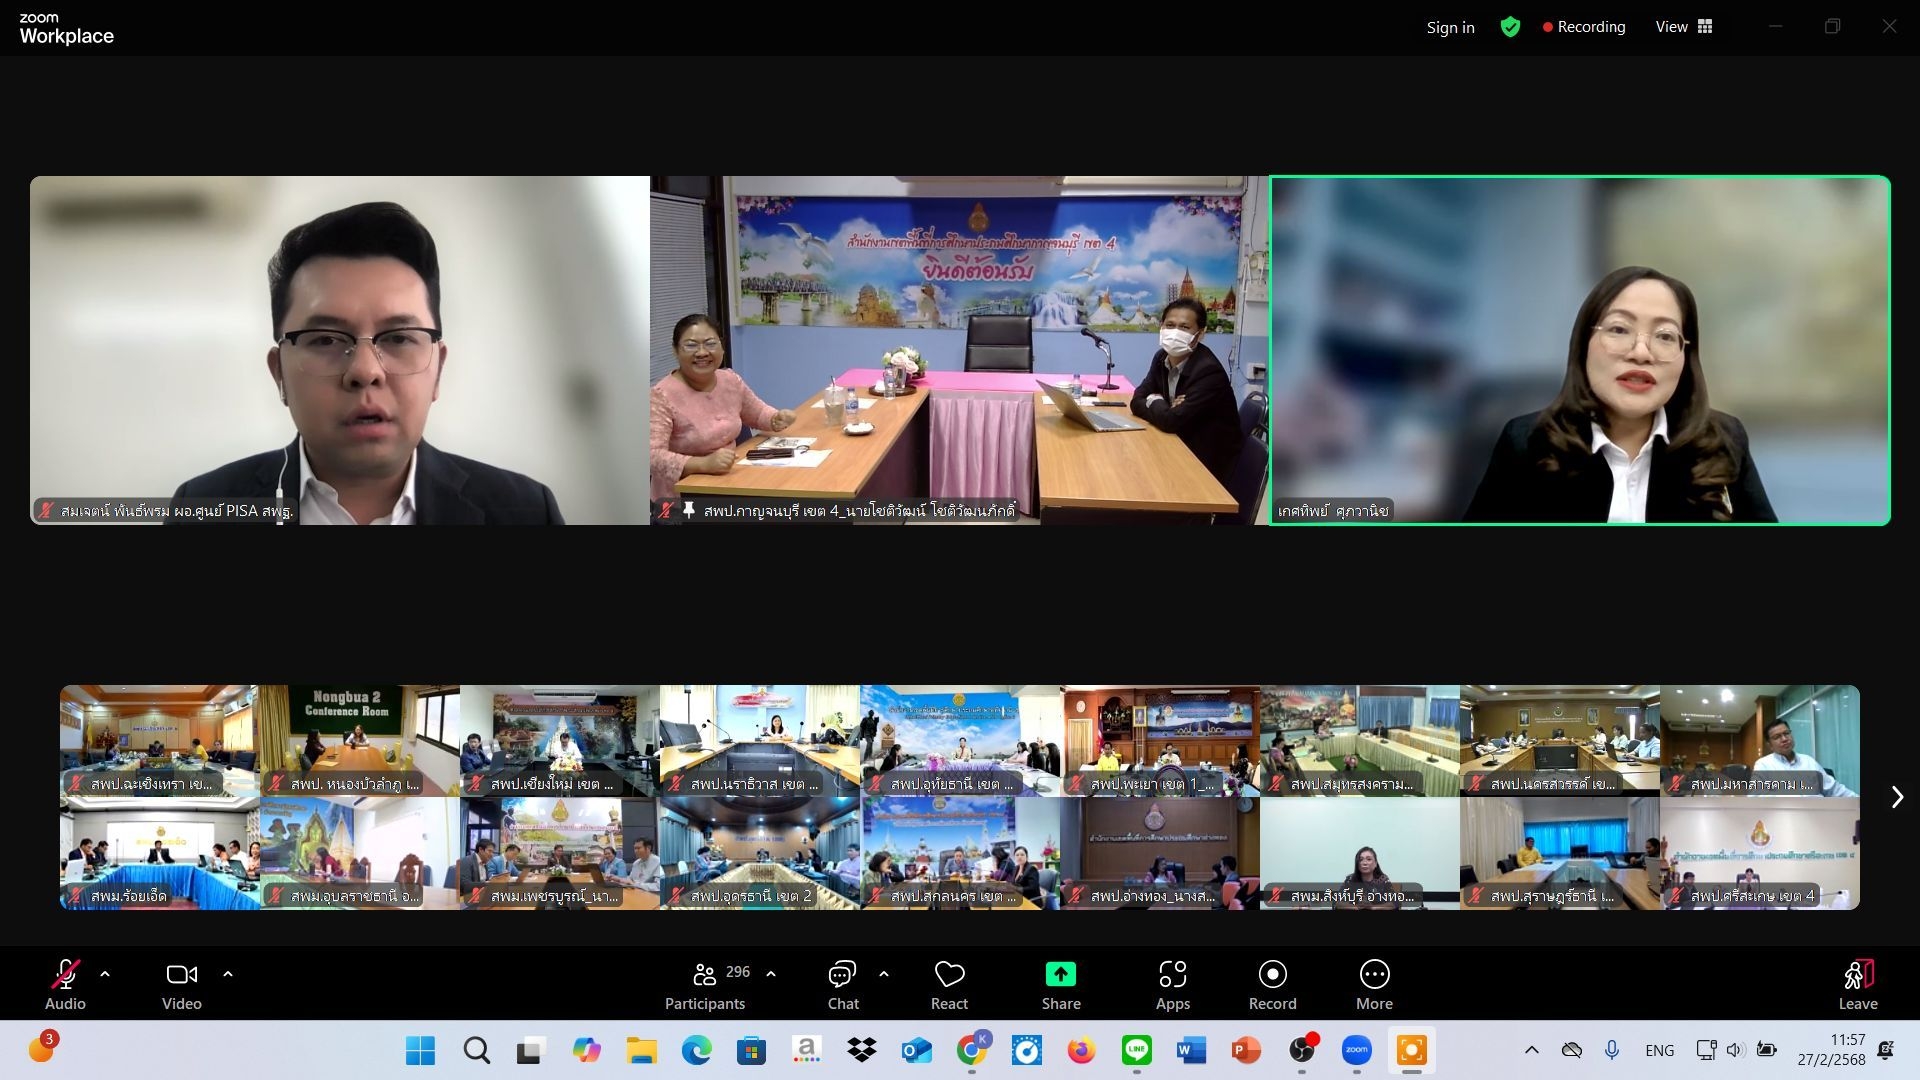Open PowerPoint from the taskbar
Screen dimensions: 1920x1080
click(1246, 1050)
